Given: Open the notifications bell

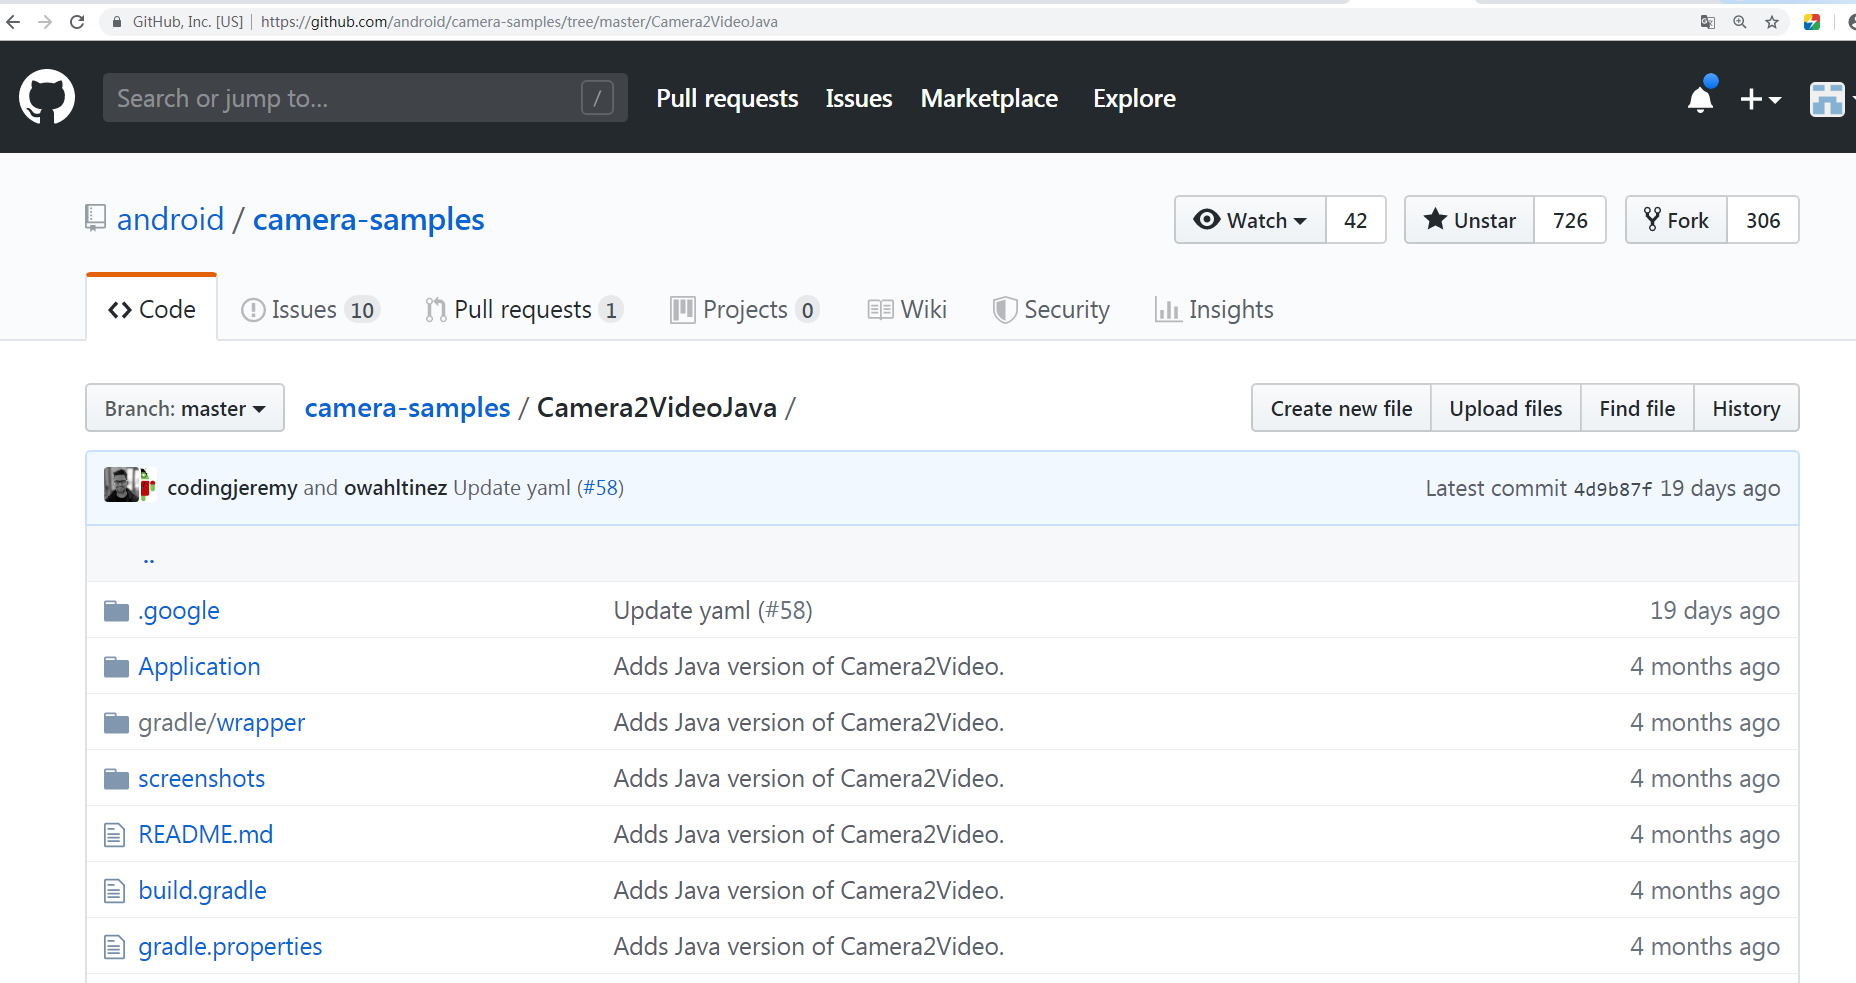Looking at the screenshot, I should click(x=1700, y=98).
